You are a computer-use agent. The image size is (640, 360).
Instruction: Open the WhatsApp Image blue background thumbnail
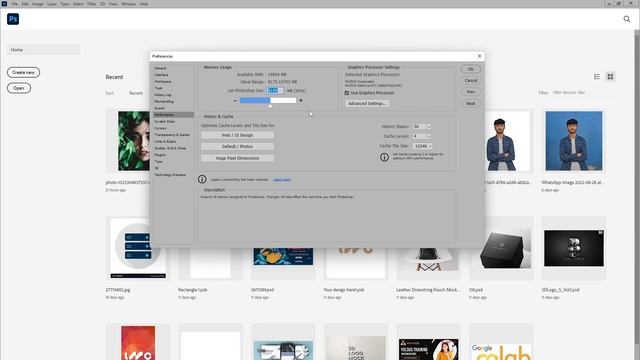(573, 141)
